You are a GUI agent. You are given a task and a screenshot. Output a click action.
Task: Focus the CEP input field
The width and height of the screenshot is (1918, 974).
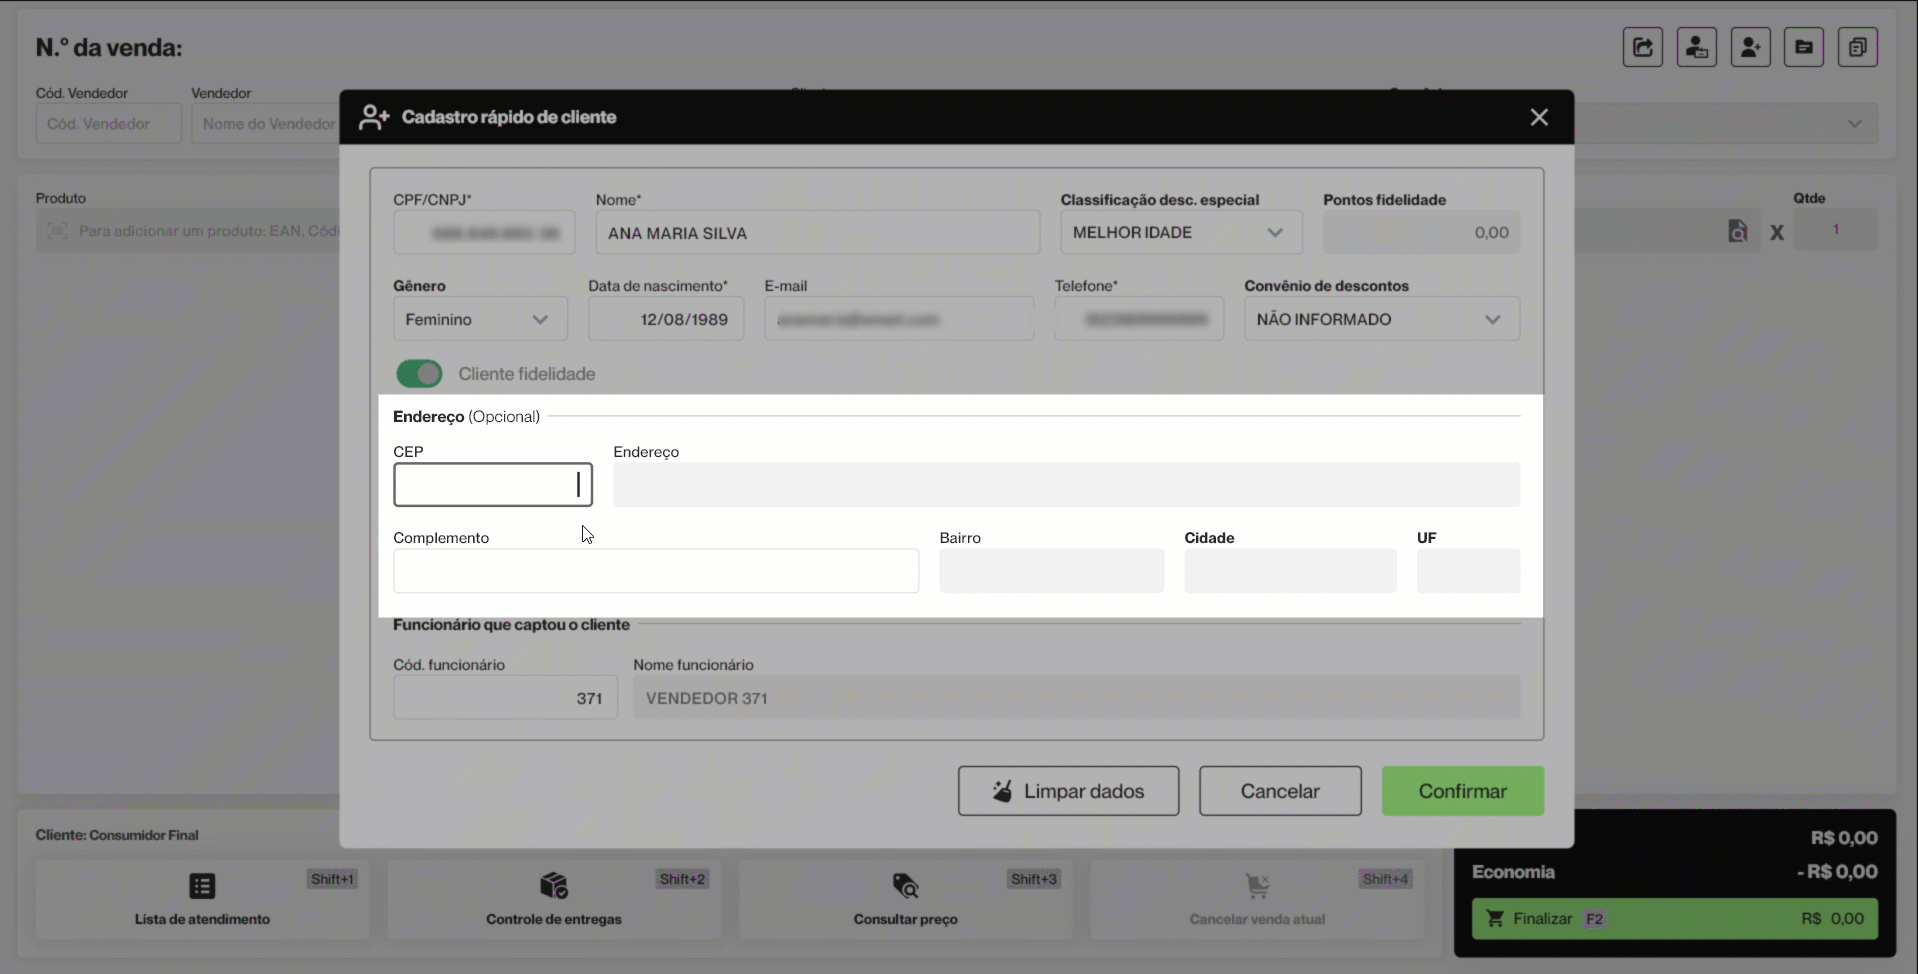click(x=492, y=485)
